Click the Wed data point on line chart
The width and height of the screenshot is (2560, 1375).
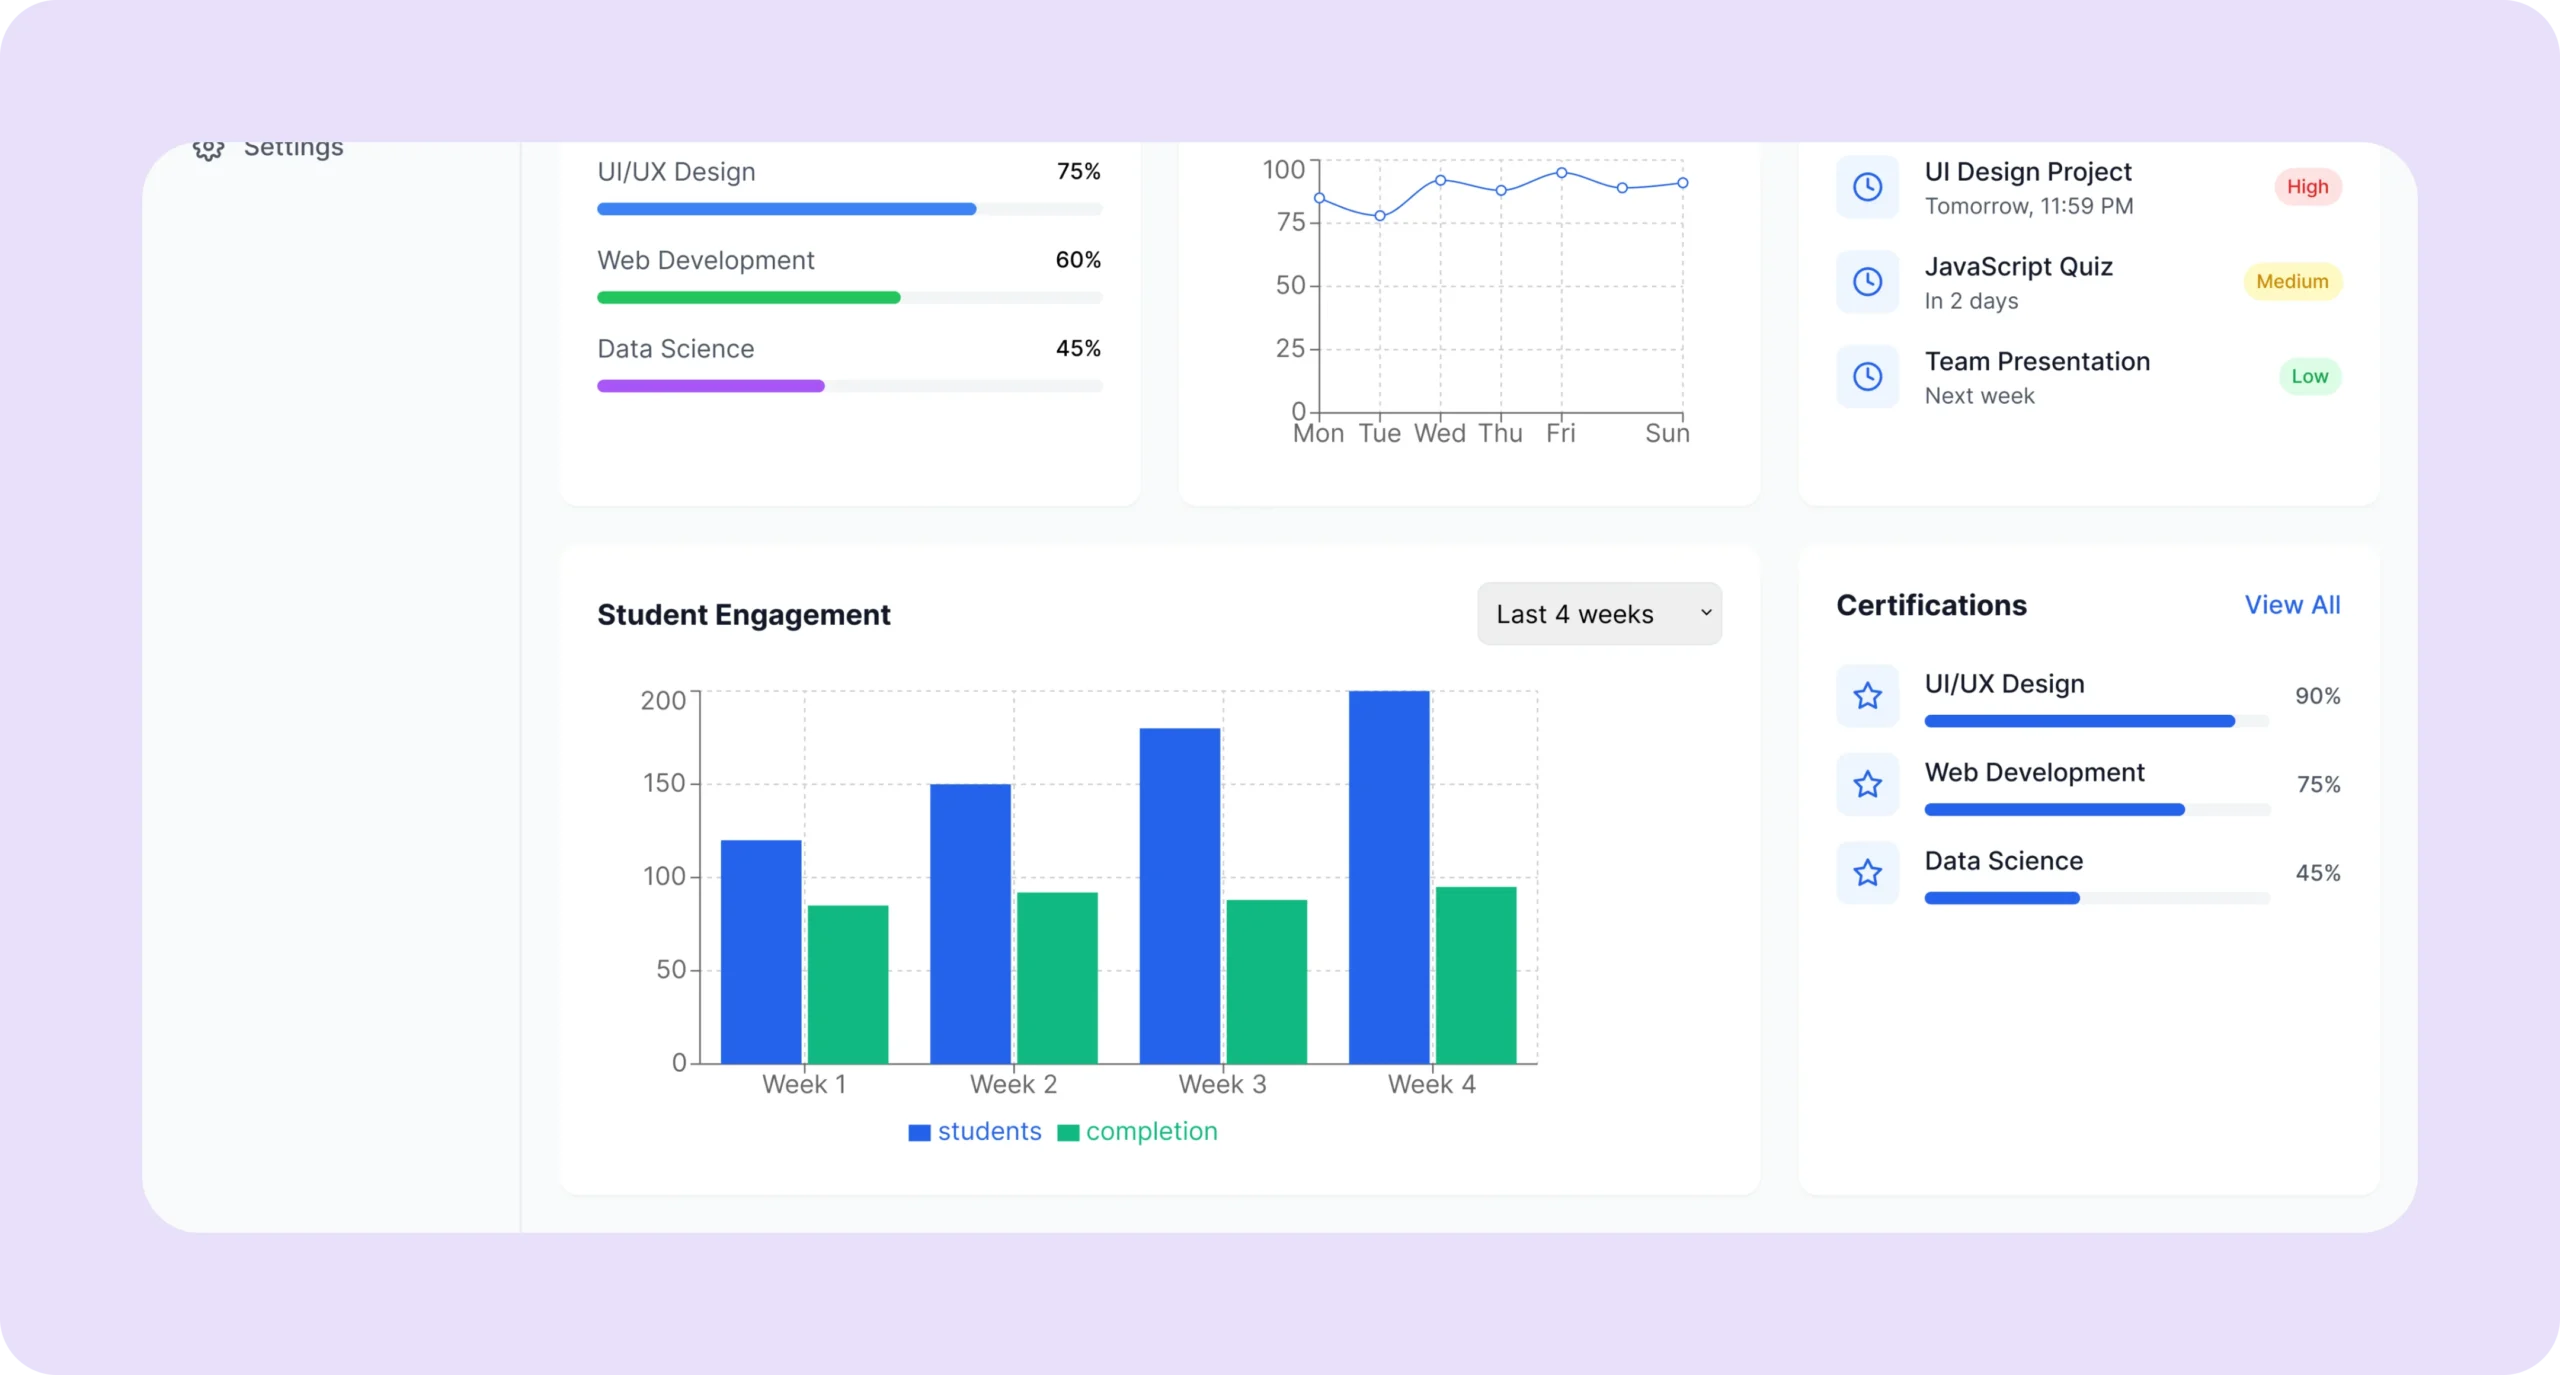click(x=1440, y=180)
